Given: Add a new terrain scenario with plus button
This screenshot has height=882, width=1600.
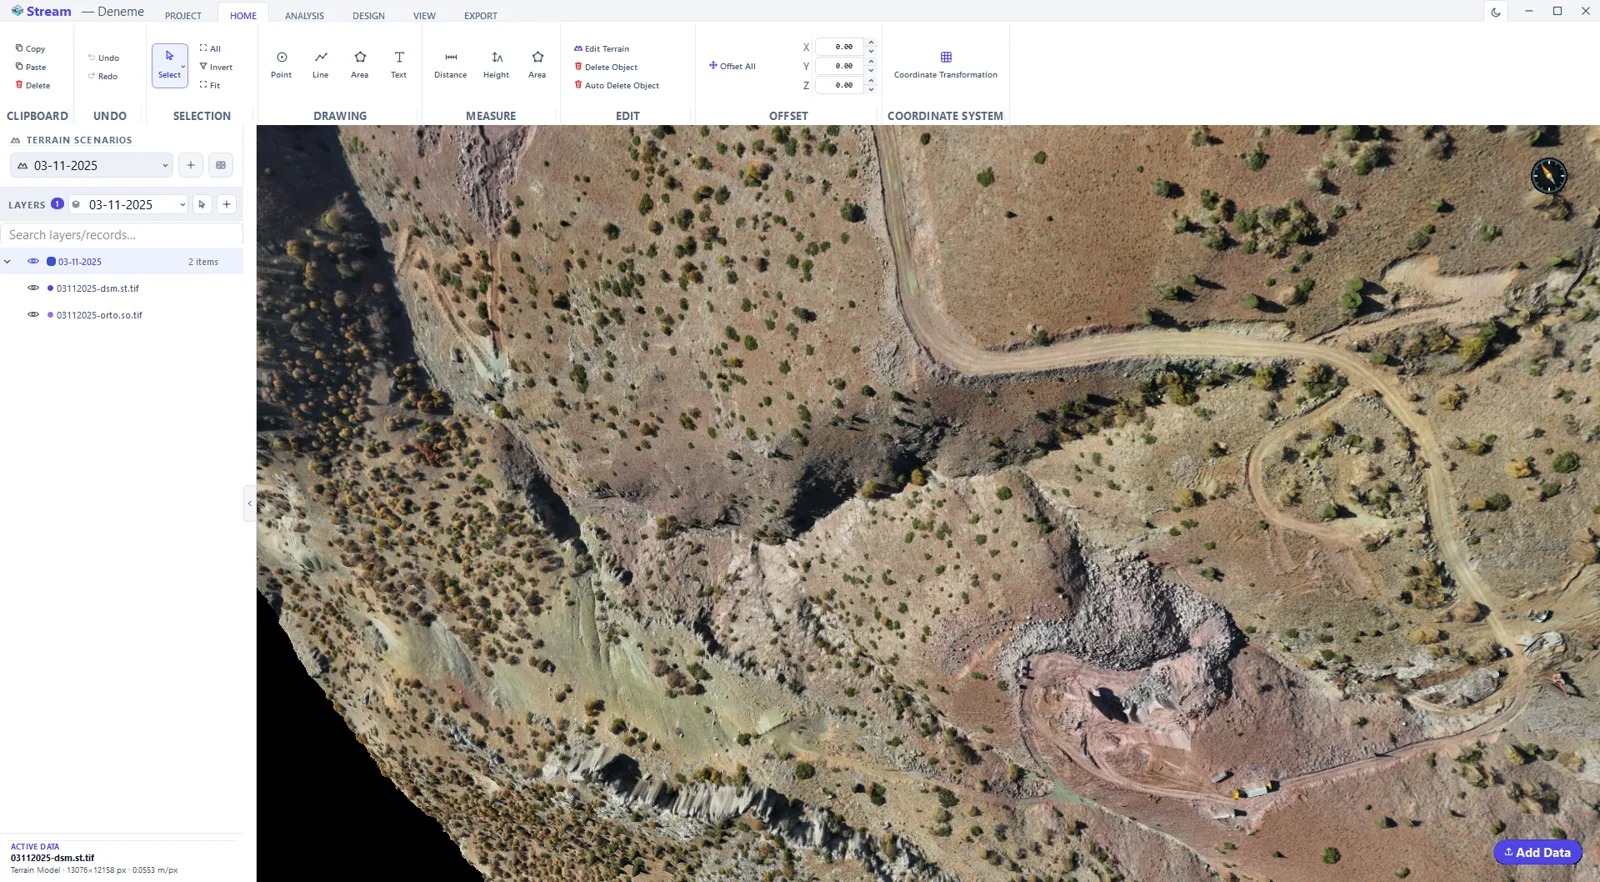Looking at the screenshot, I should click(191, 165).
